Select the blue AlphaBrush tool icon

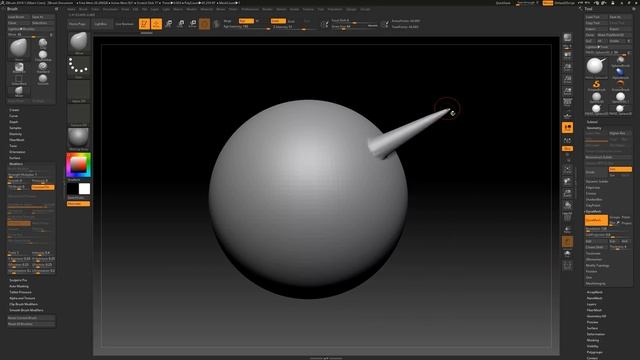click(620, 73)
